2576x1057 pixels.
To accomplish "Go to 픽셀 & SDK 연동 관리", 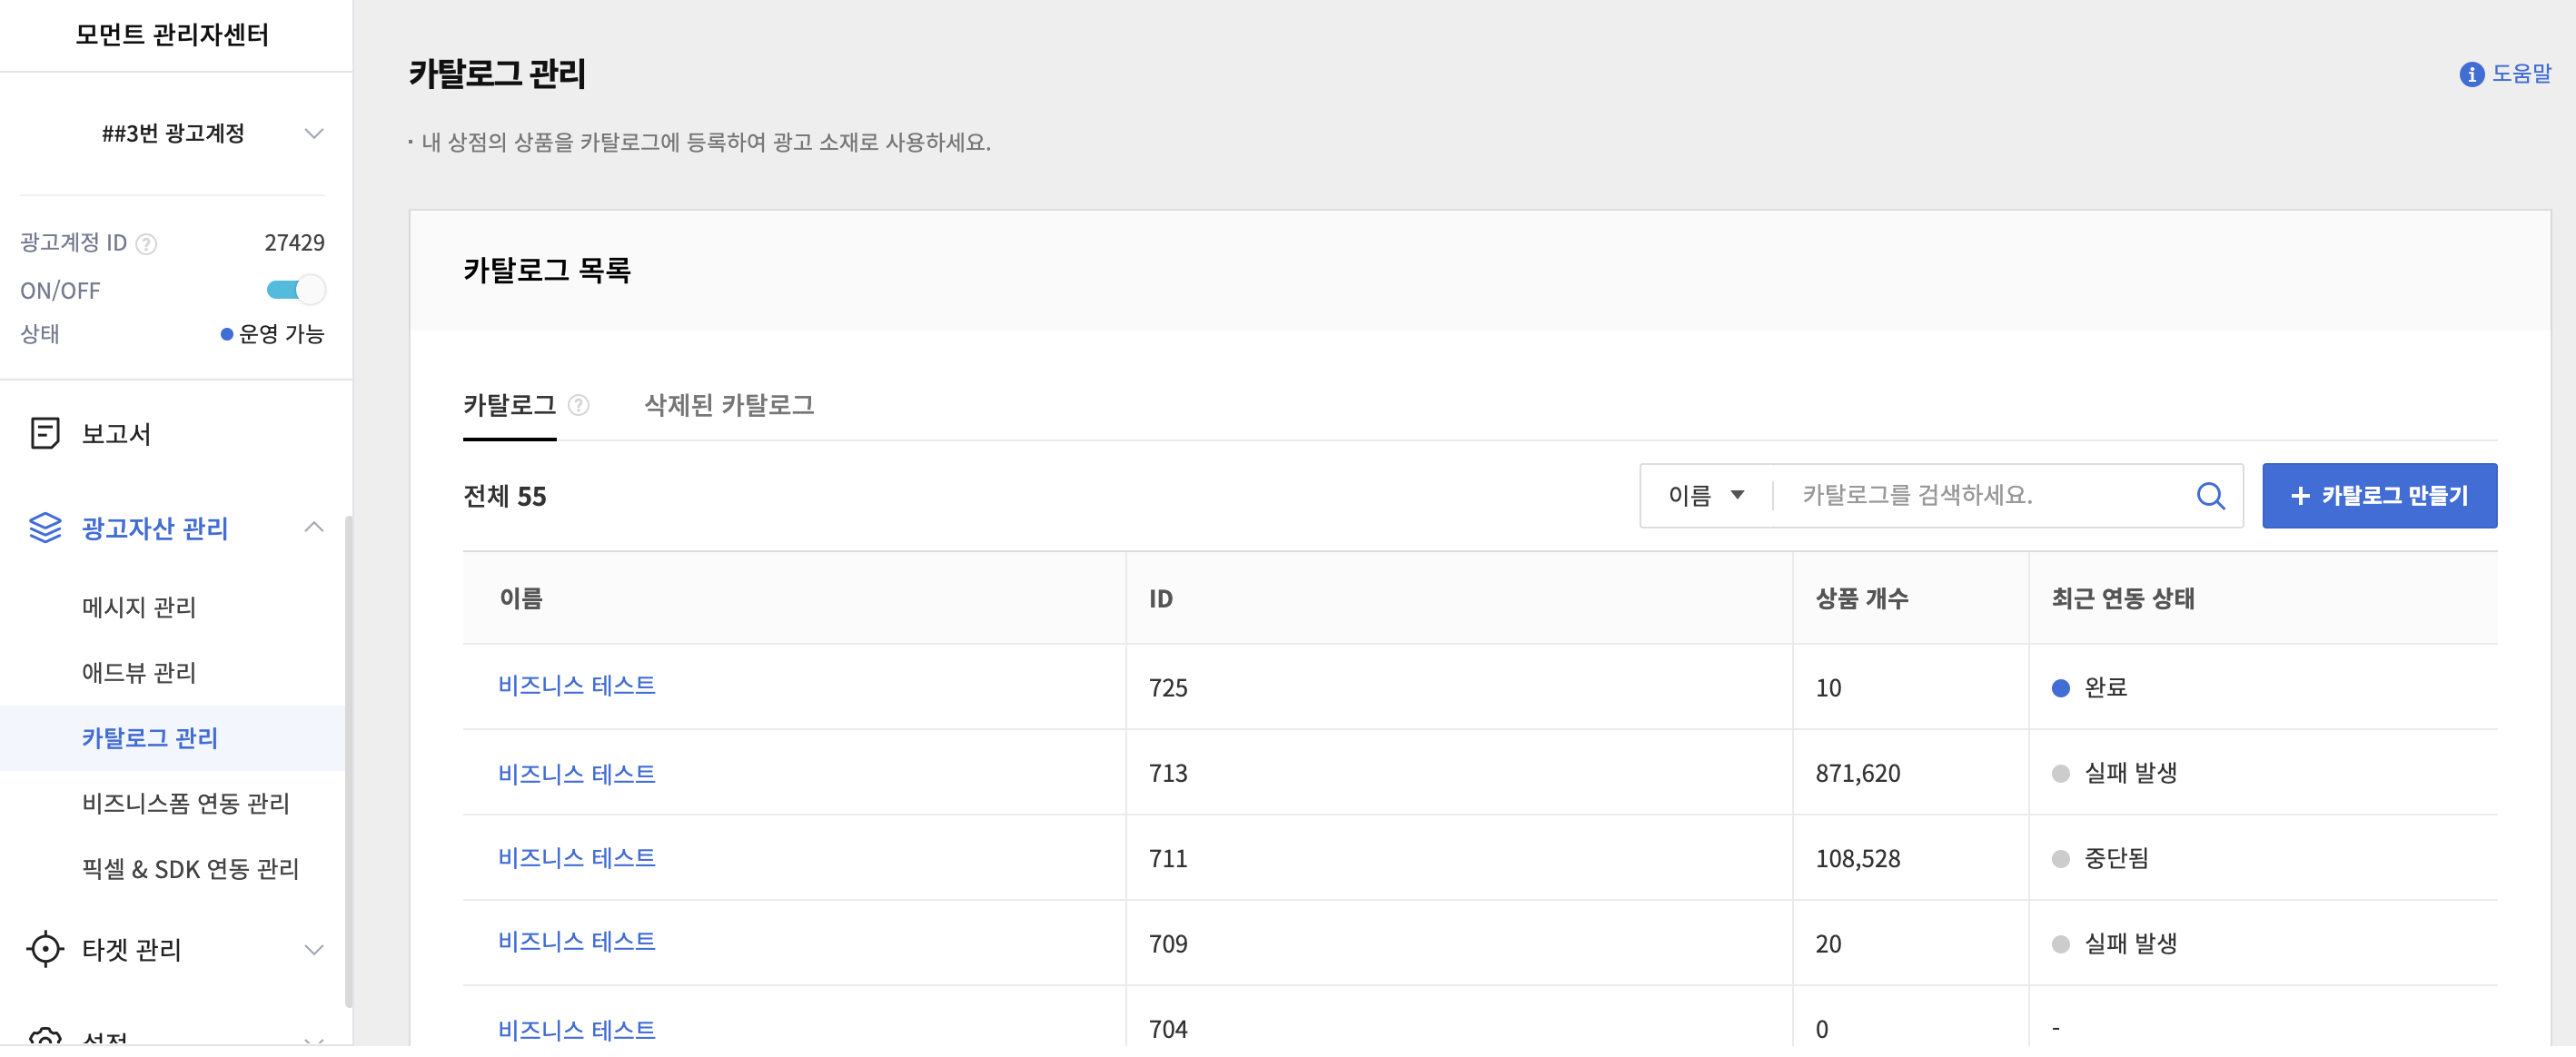I will [x=190, y=868].
